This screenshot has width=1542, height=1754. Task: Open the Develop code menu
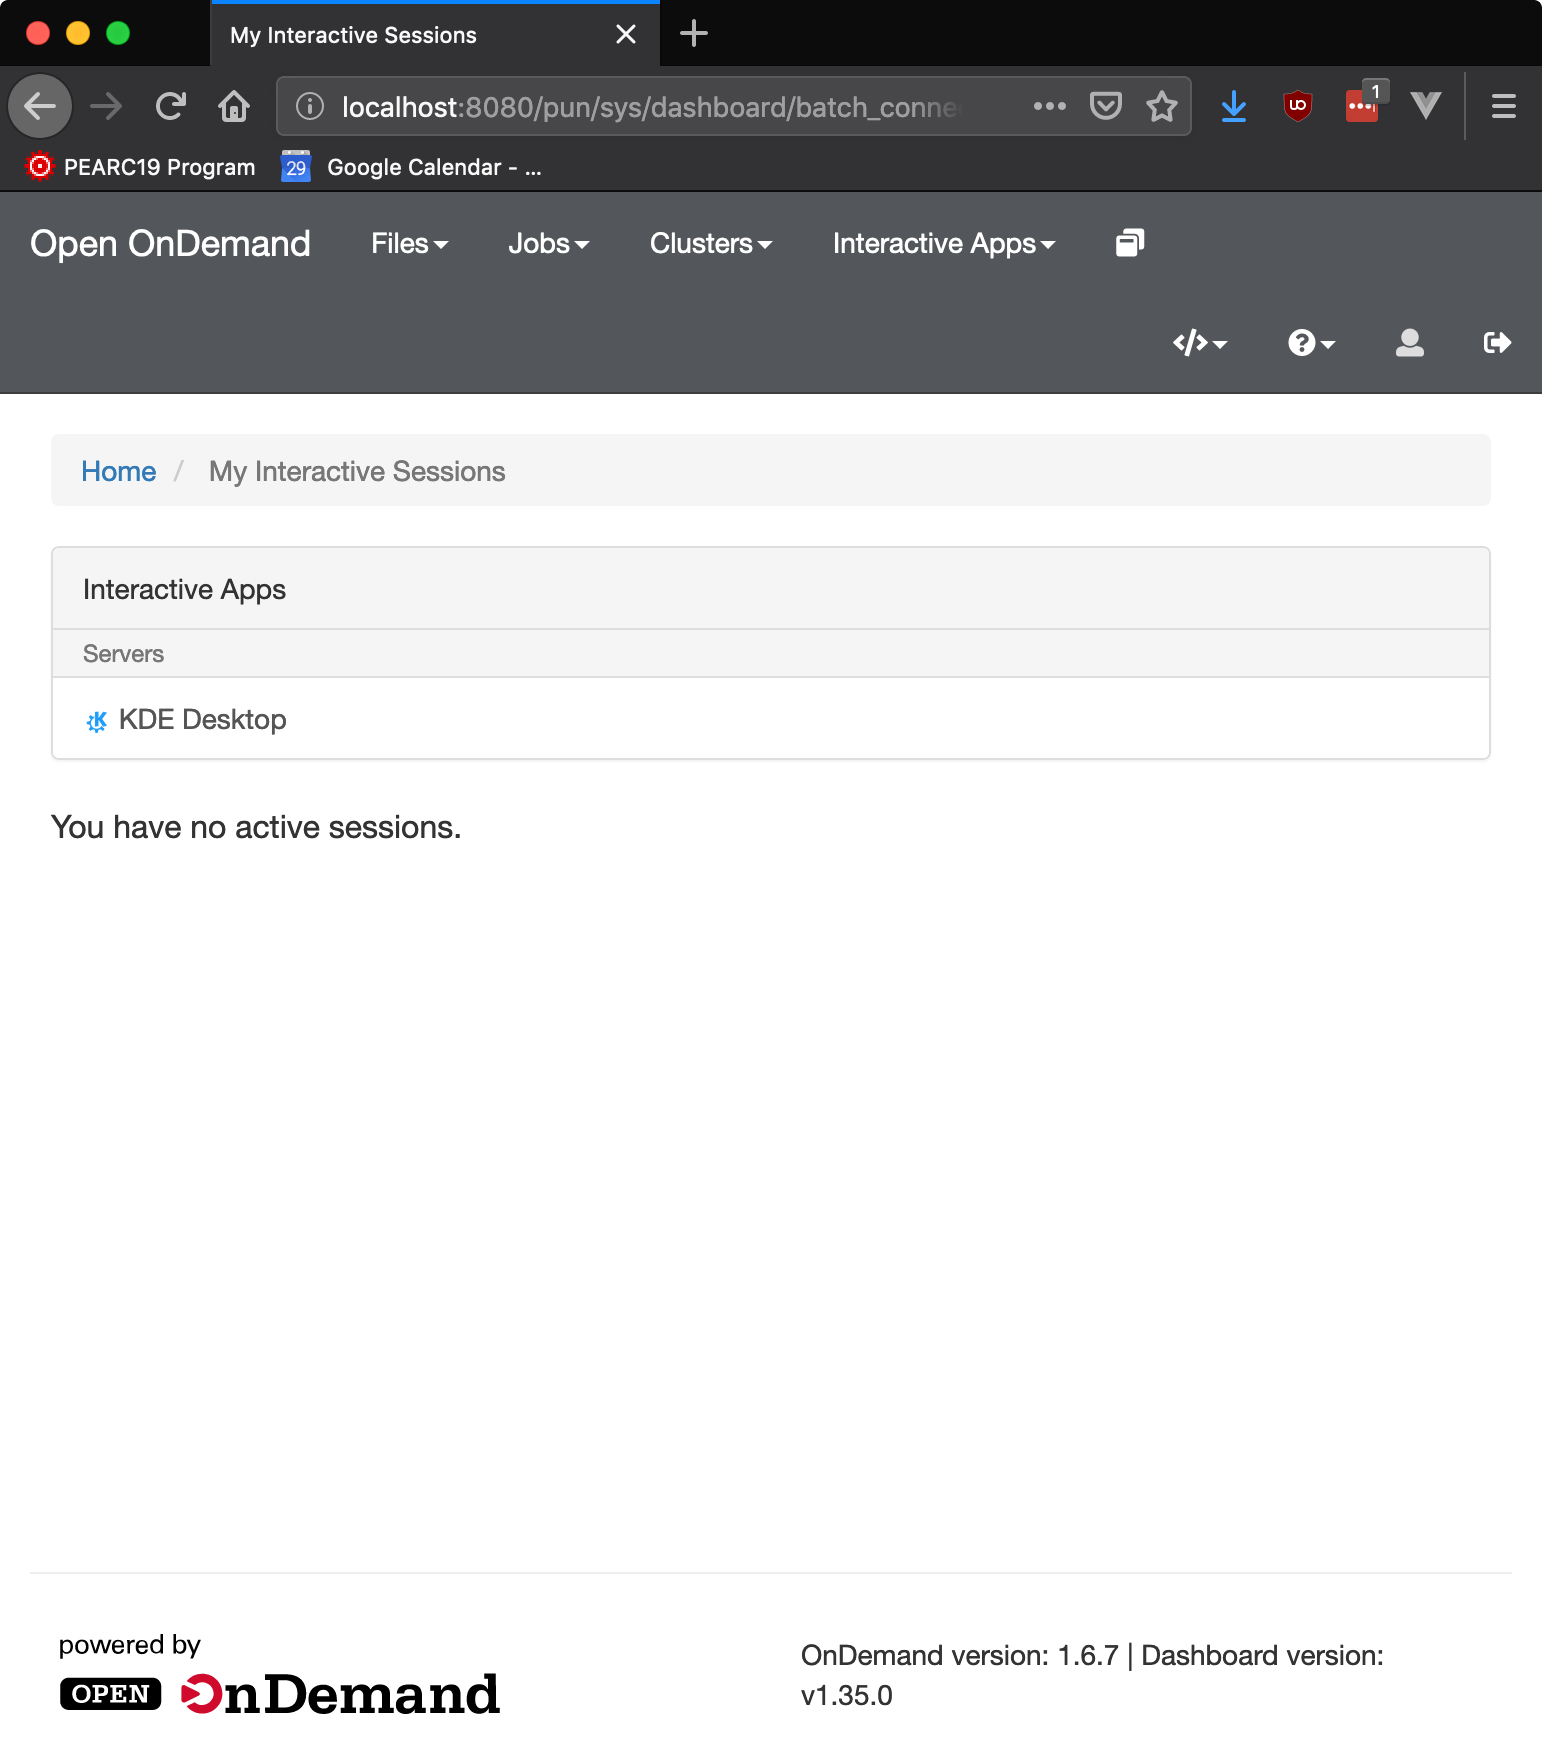[x=1199, y=343]
